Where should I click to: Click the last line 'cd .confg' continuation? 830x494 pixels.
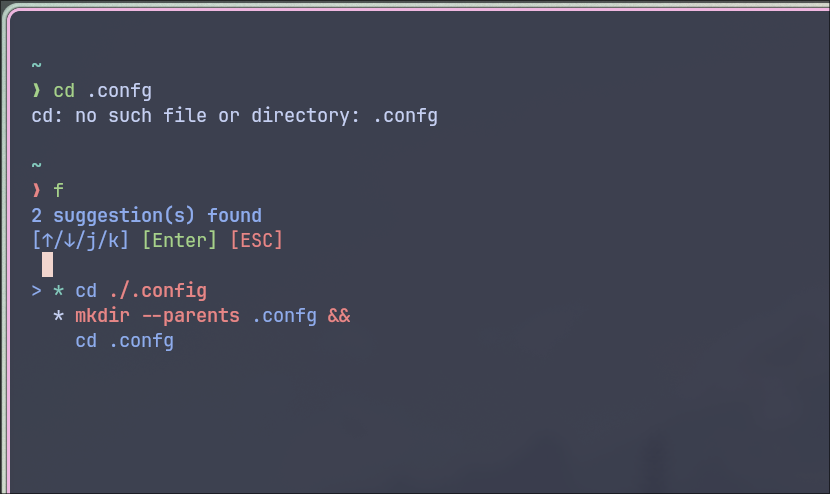[x=124, y=341]
